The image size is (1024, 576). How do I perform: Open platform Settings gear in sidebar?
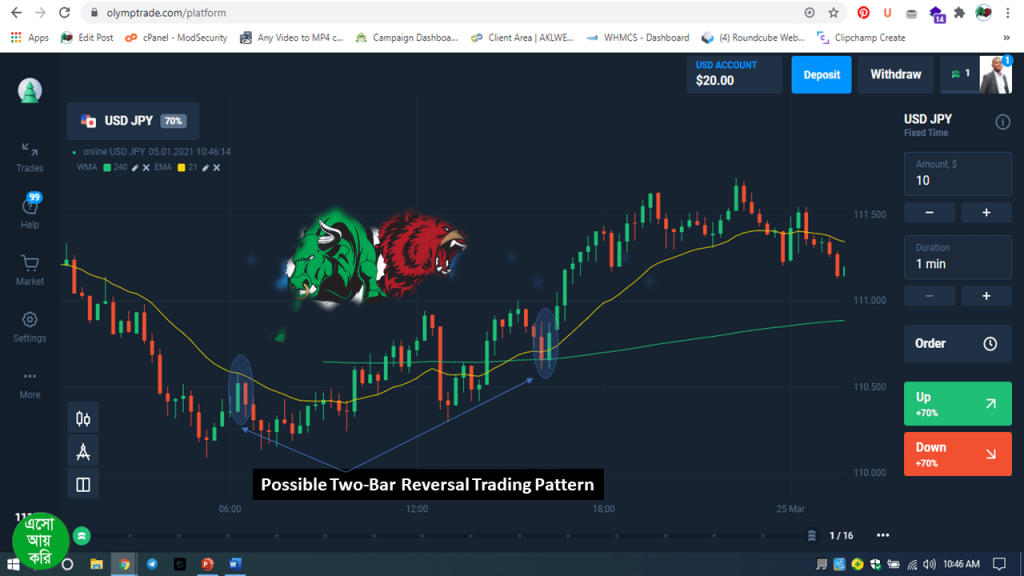pos(29,326)
